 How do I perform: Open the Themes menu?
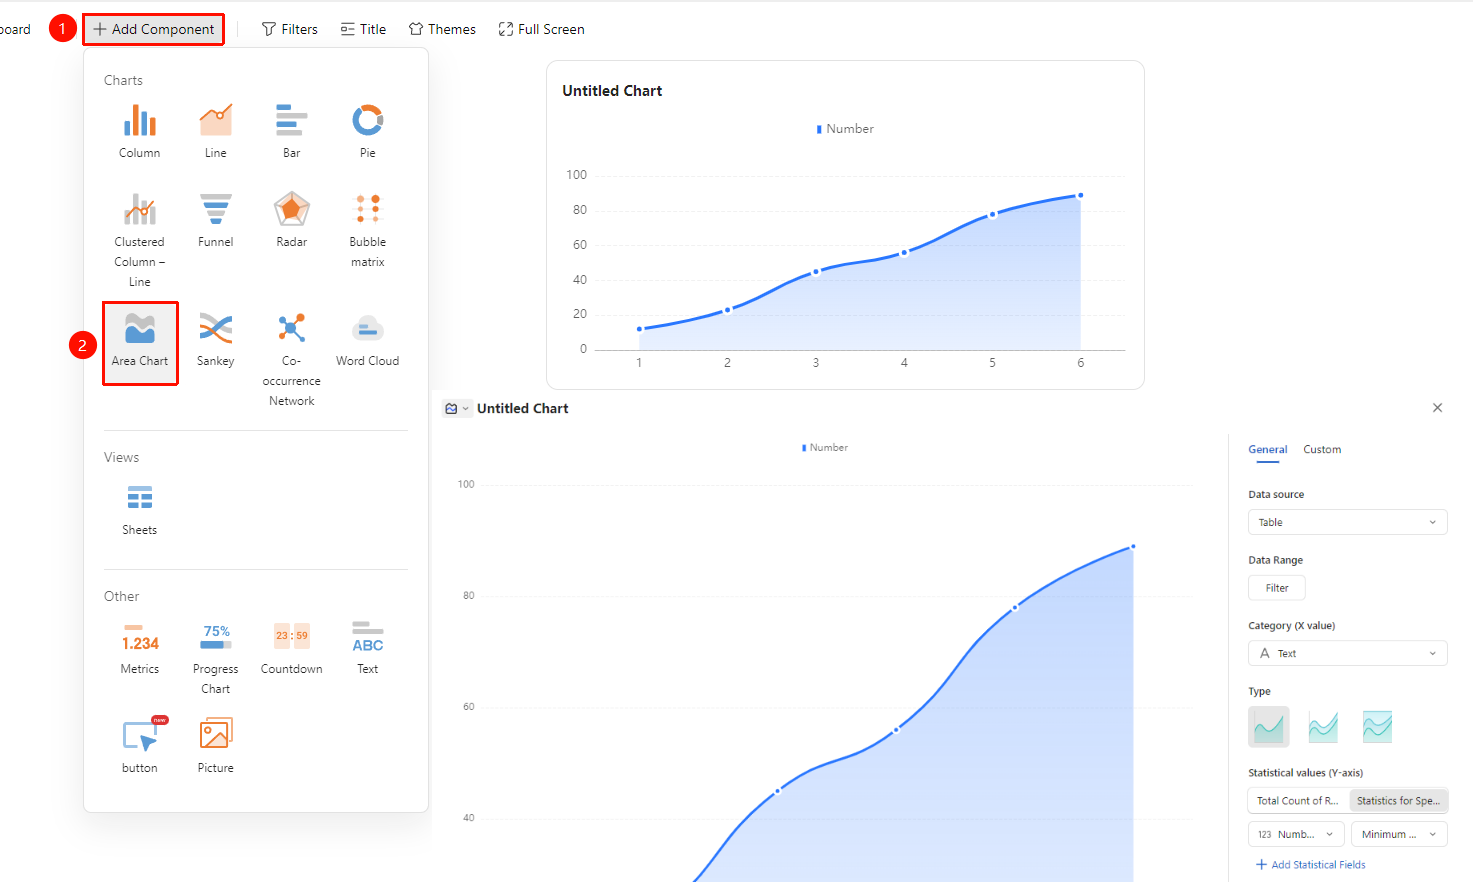point(442,29)
